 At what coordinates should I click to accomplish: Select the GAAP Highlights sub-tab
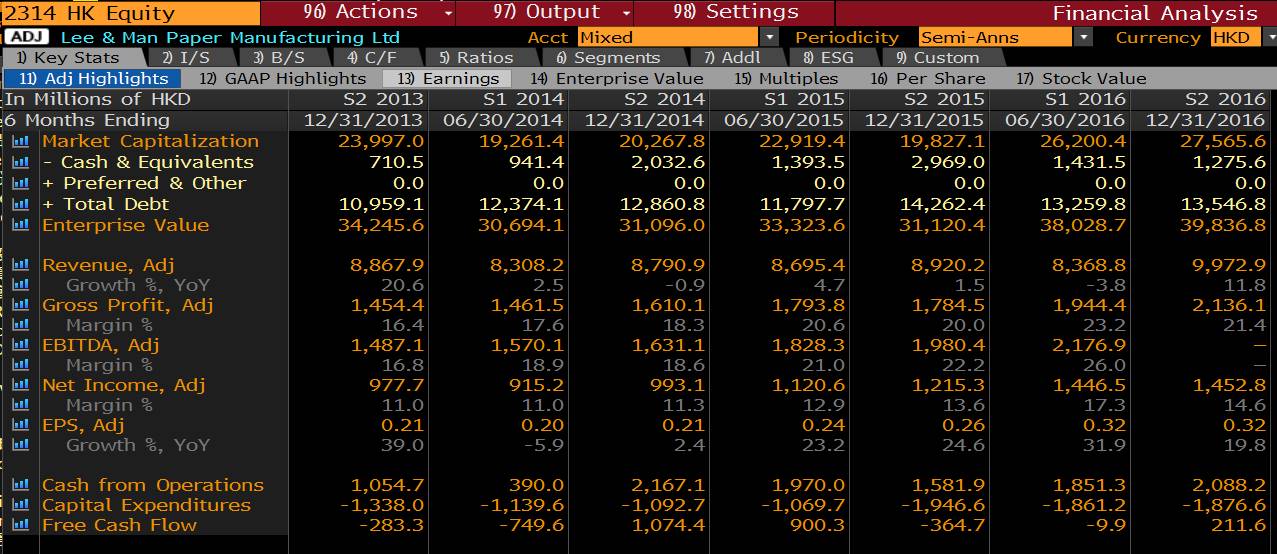(282, 78)
